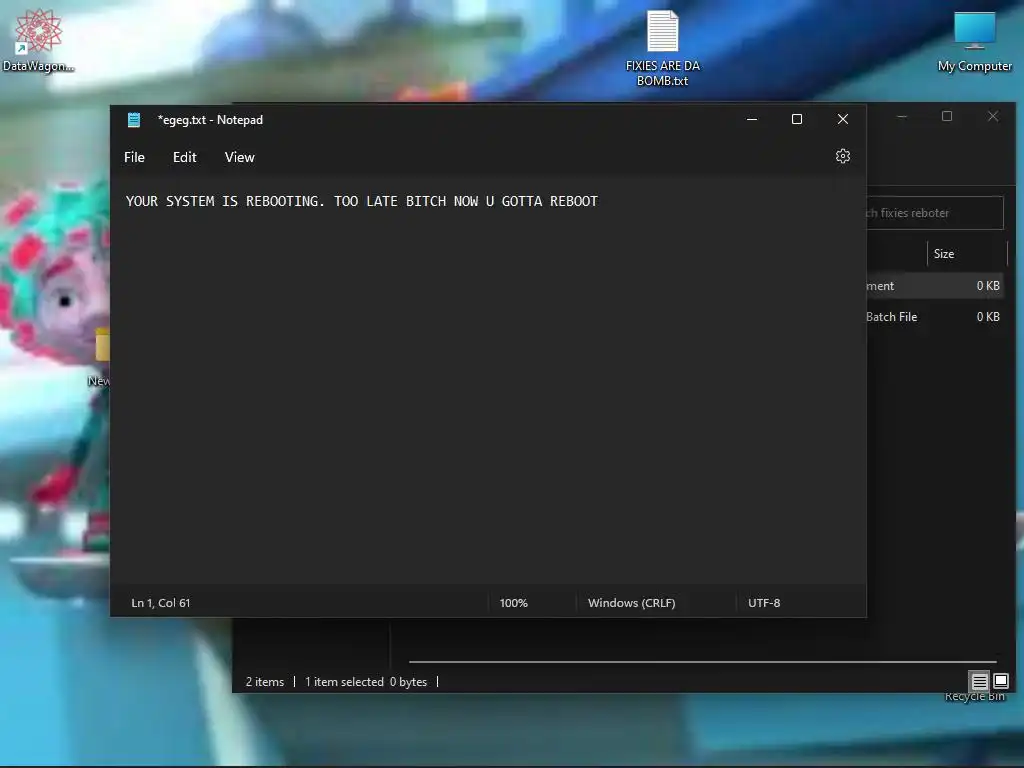Select FIXIES ARE DA BOMB.txt desktop file
The height and width of the screenshot is (768, 1024).
(662, 49)
